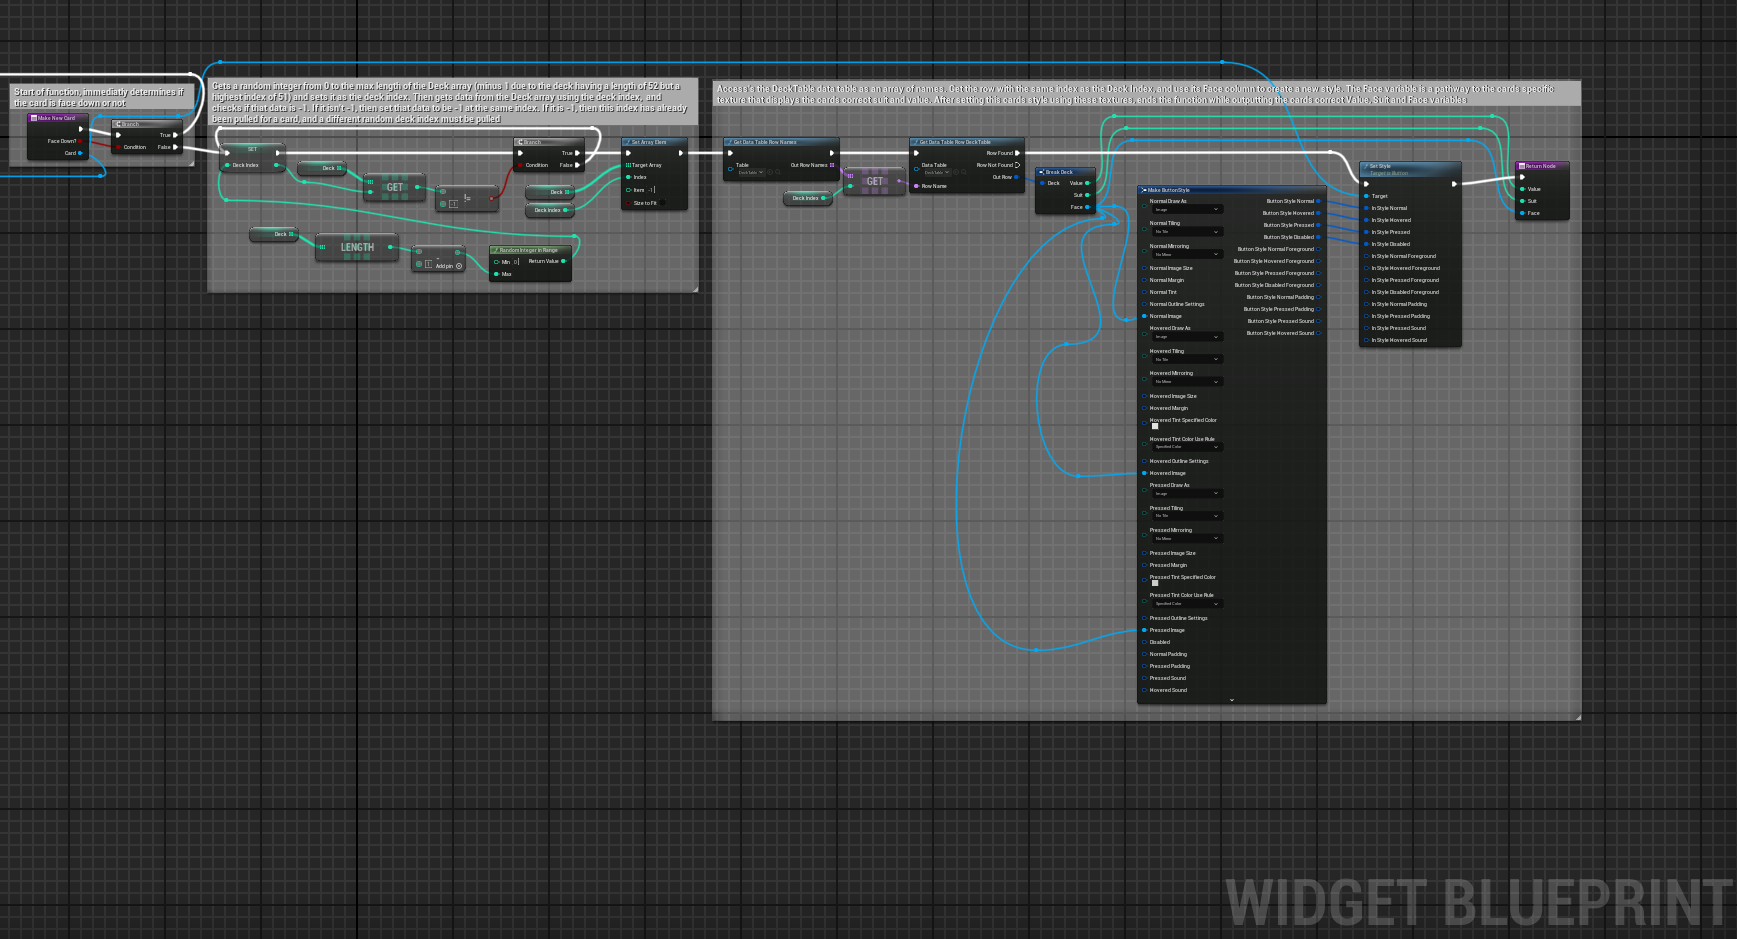Open the Data Table dropdown on Get Data Table Row DeckTable

[x=939, y=173]
